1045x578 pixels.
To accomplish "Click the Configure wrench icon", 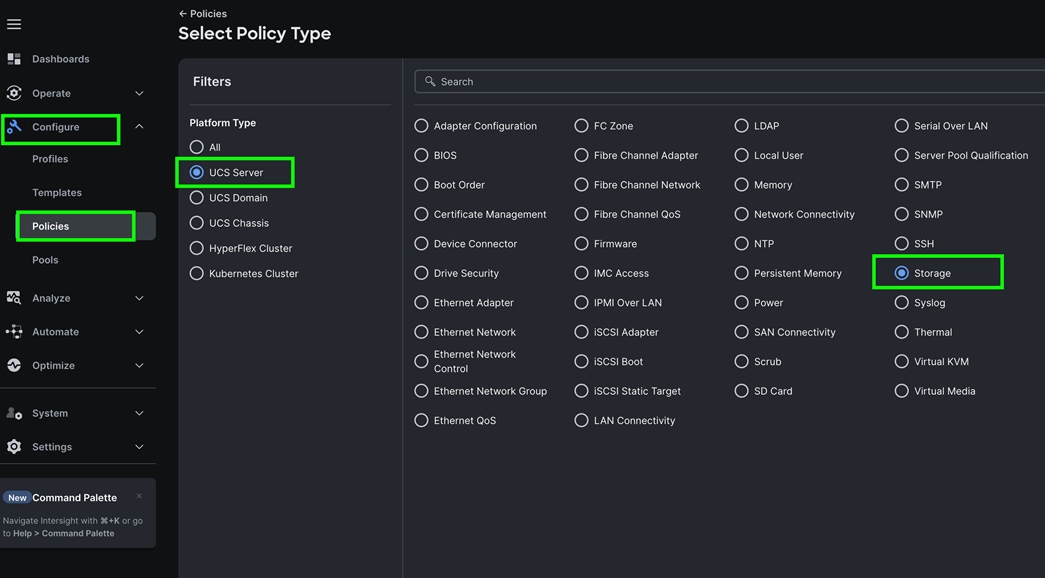I will (x=14, y=127).
